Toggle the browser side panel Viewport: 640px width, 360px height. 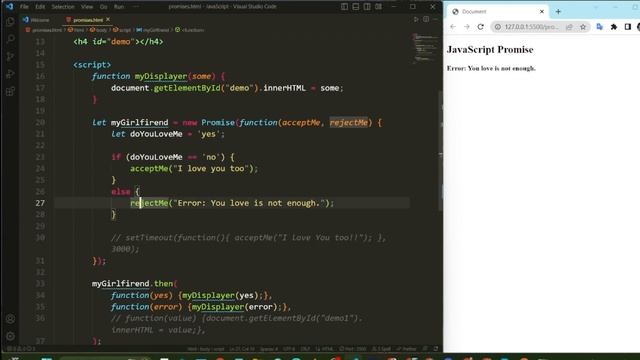(x=627, y=27)
